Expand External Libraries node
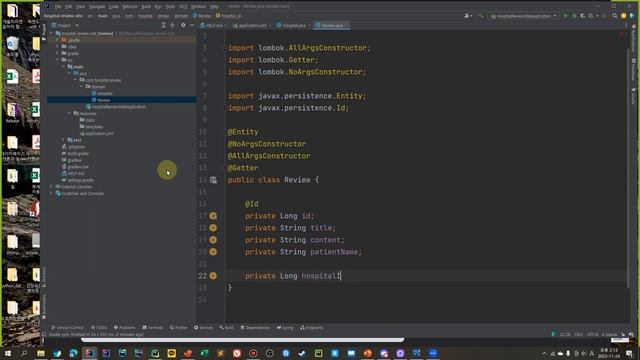The height and width of the screenshot is (360, 640). point(52,187)
